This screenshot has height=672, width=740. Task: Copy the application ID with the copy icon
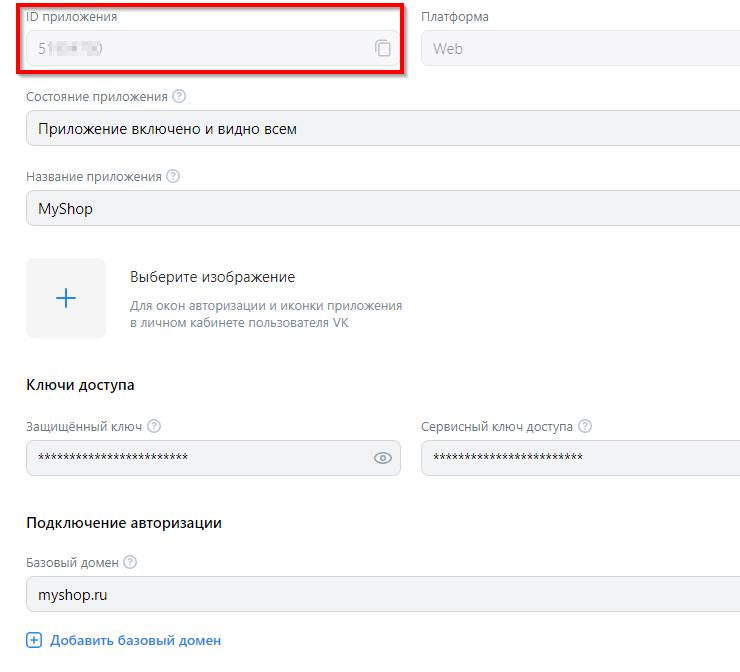coord(383,48)
